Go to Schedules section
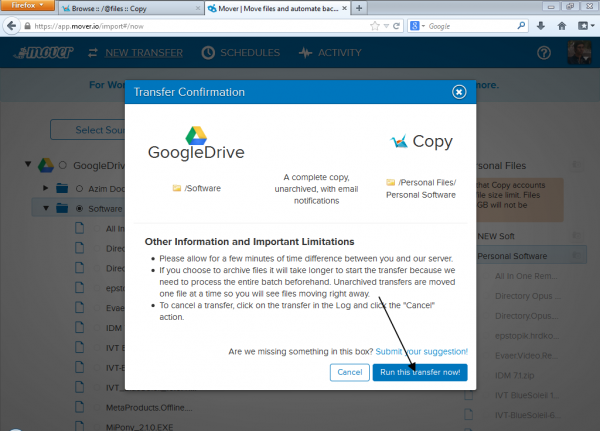600x431 pixels. click(x=241, y=53)
